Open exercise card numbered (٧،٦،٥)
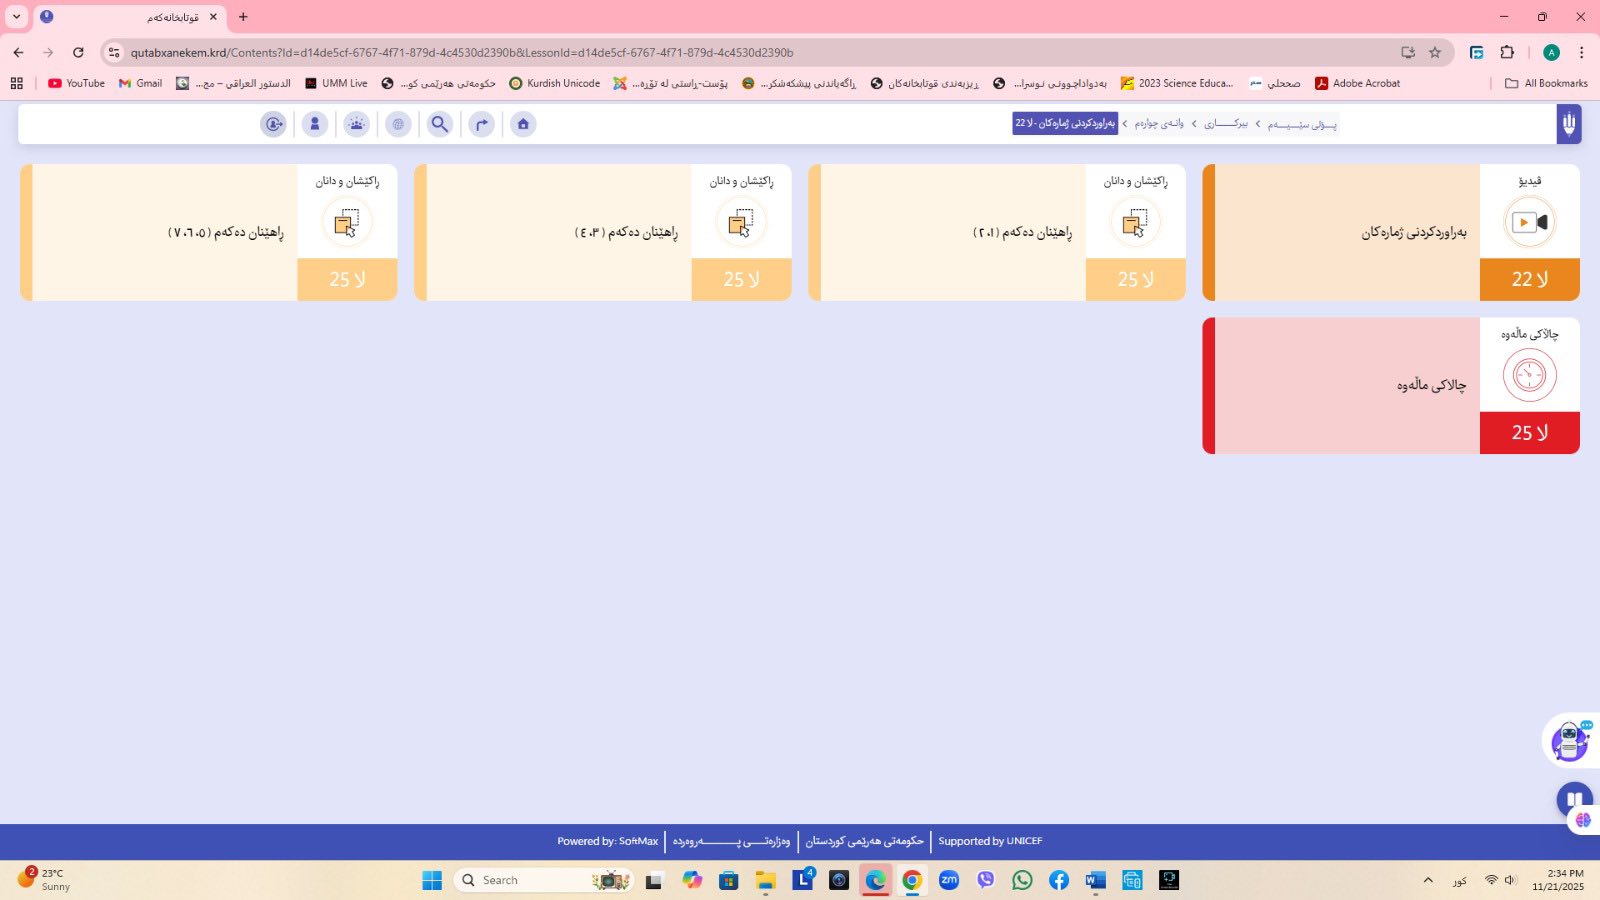Viewport: 1600px width, 900px height. (208, 232)
